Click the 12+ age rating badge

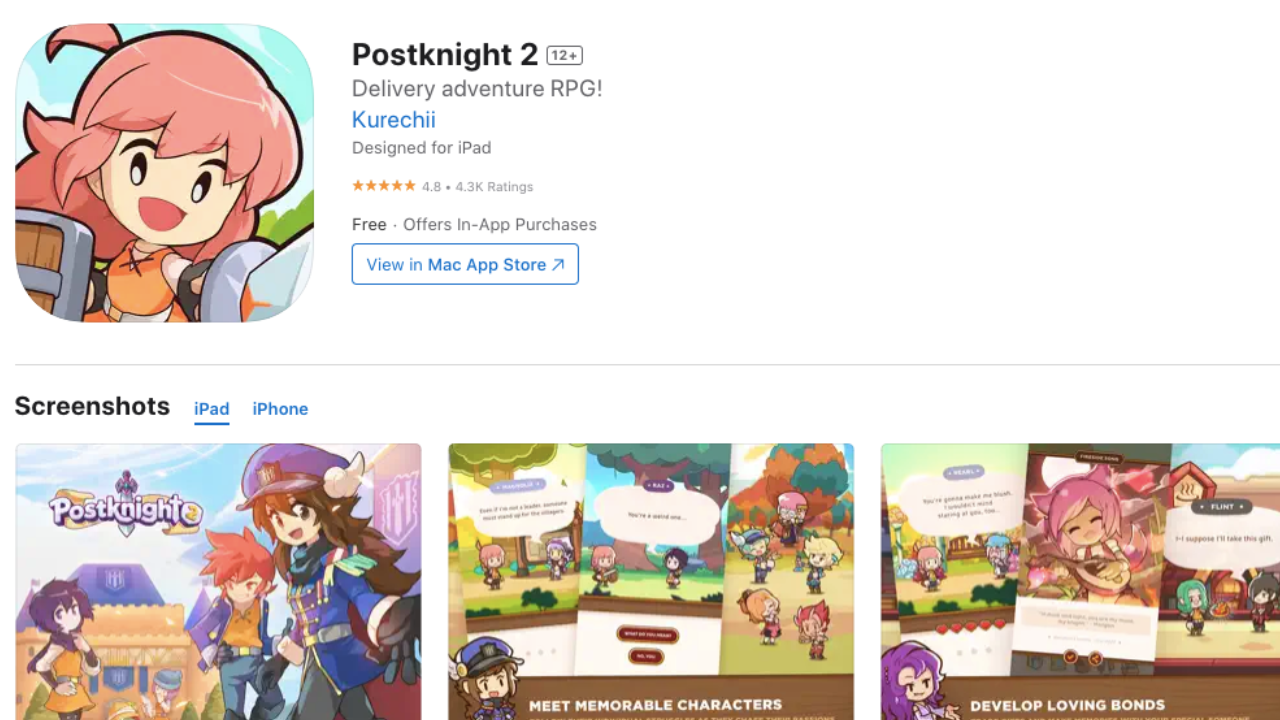(565, 56)
